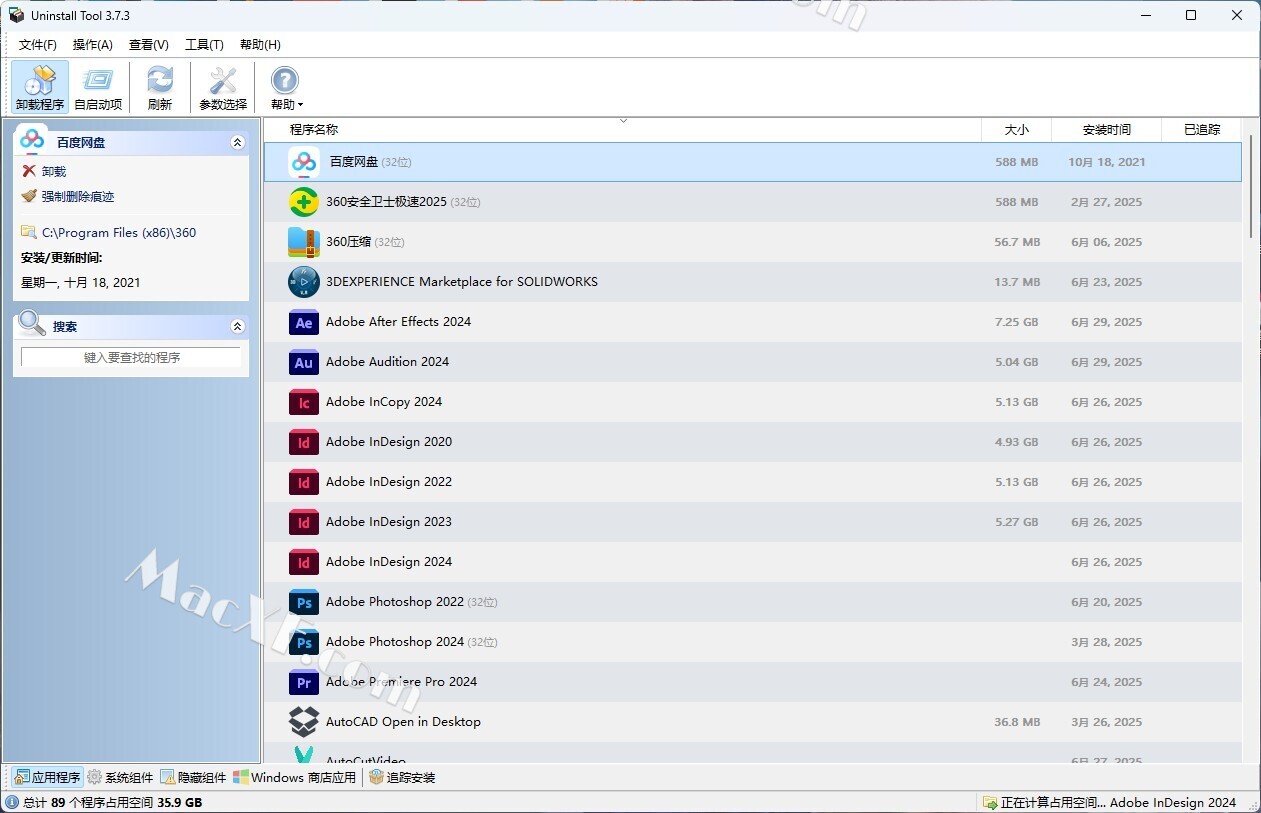Viewport: 1261px width, 813px height.
Task: Select the 百度网盘 icon in list
Action: click(304, 162)
